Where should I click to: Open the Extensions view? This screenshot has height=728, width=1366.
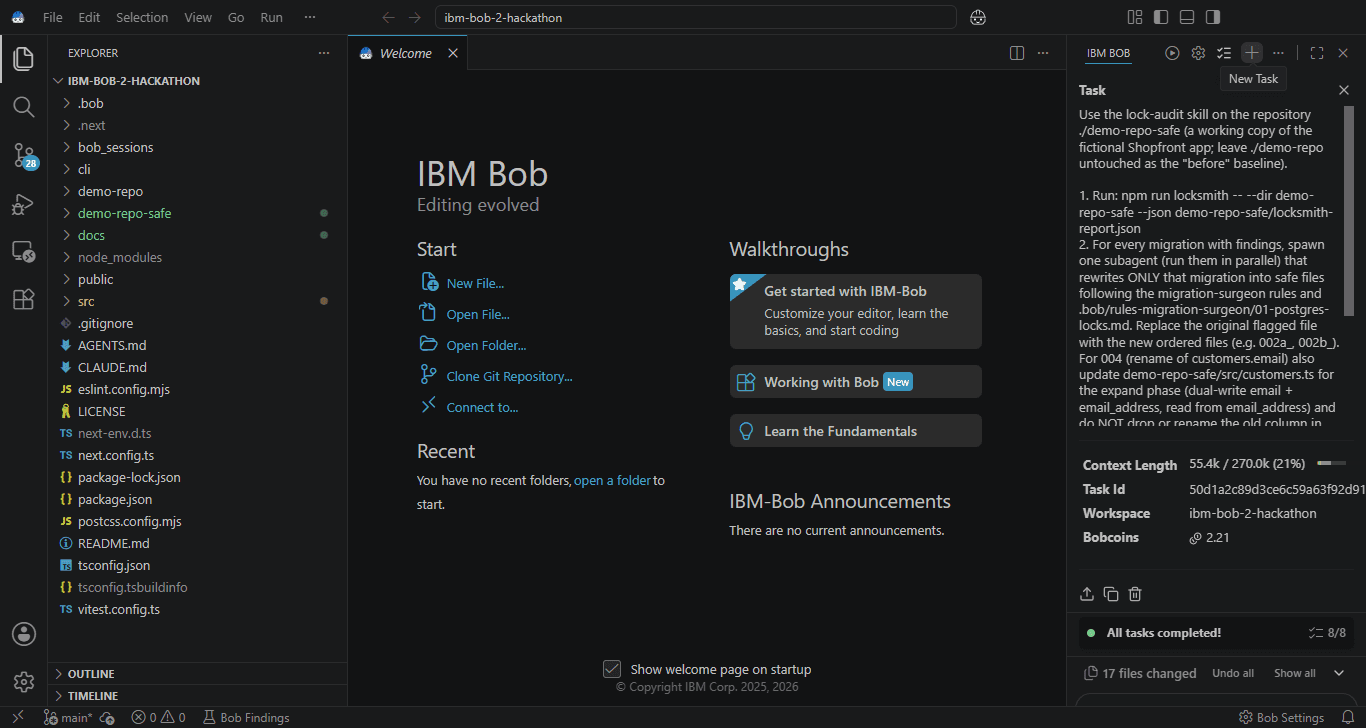tap(24, 299)
